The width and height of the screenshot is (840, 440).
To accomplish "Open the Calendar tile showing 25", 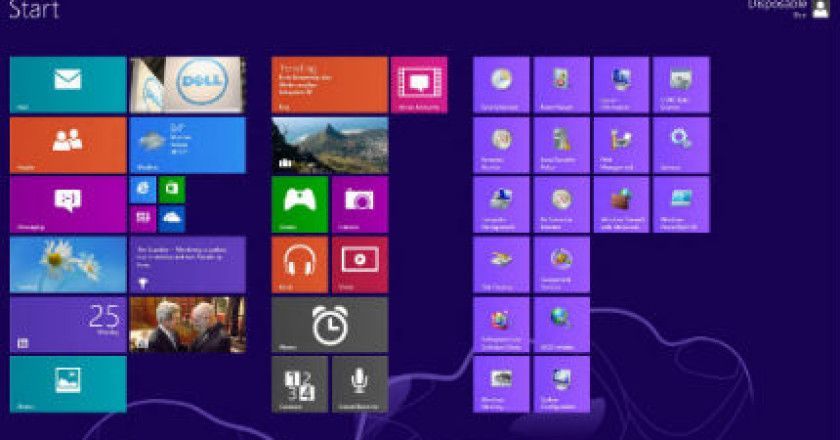I will (x=68, y=325).
